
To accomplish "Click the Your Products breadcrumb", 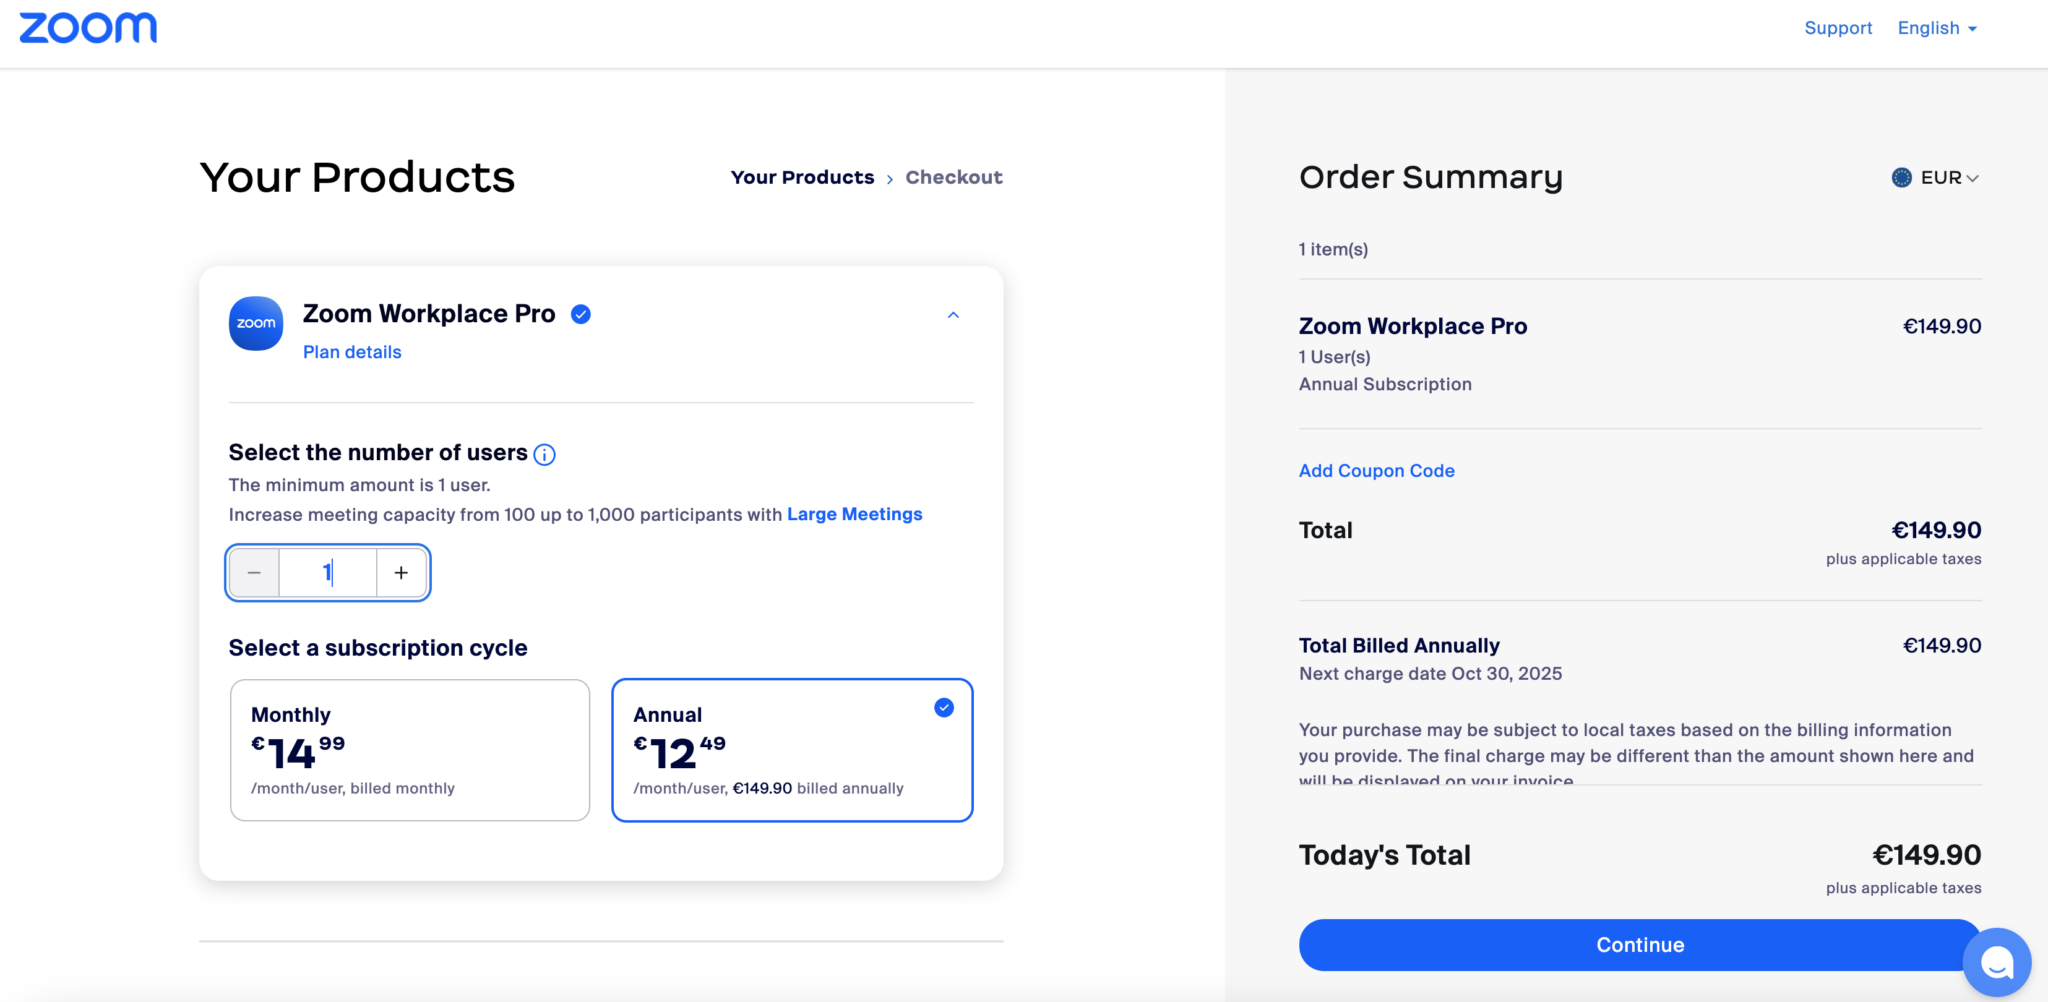I will click(803, 177).
